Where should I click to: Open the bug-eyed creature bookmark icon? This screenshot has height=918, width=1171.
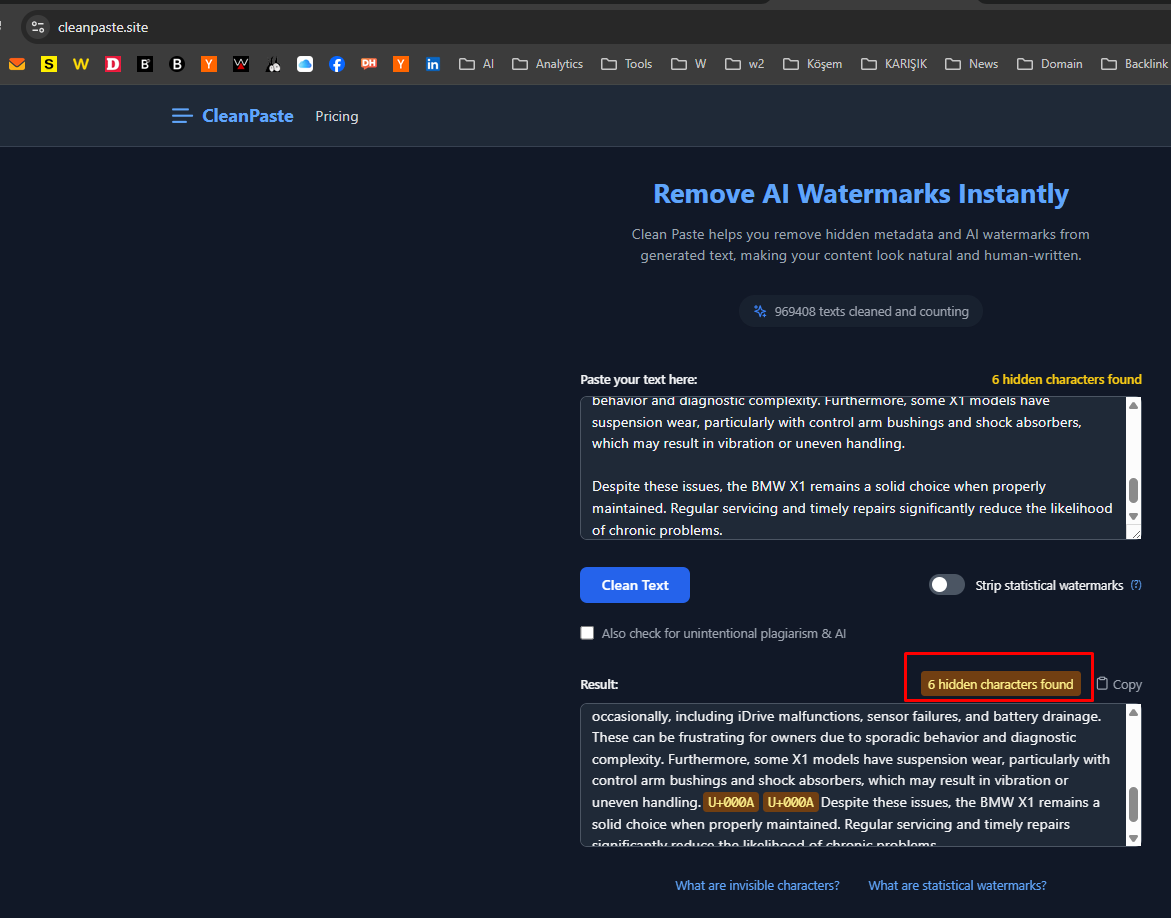[273, 64]
